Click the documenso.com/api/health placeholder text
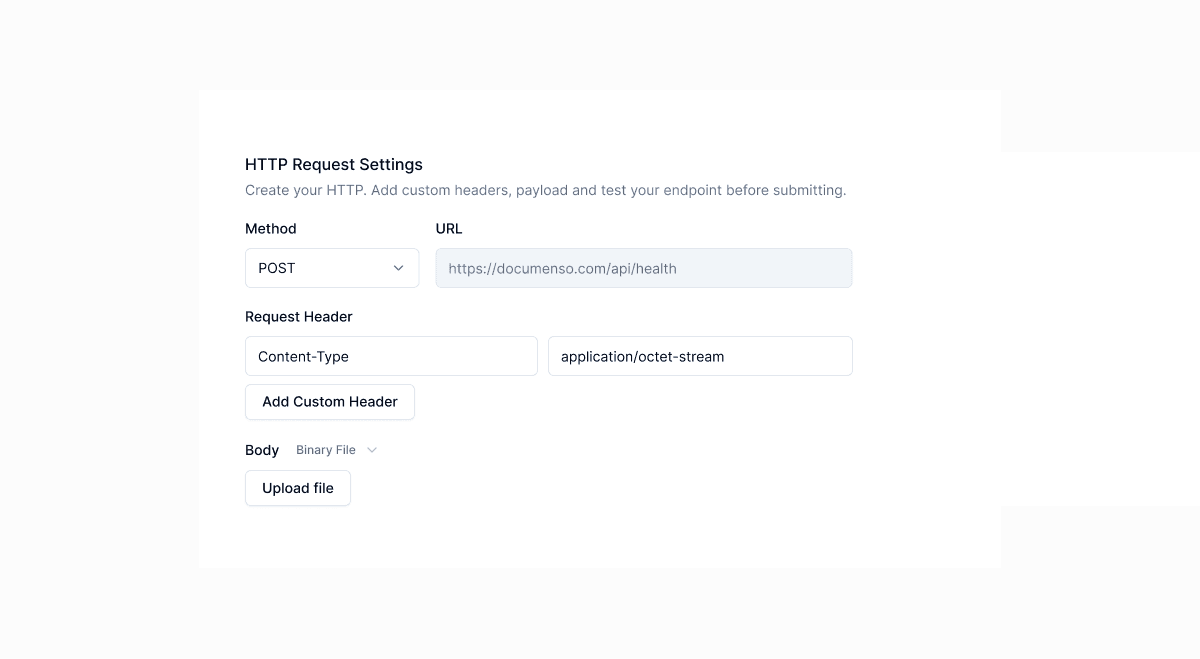Viewport: 1200px width, 659px height. (x=562, y=268)
